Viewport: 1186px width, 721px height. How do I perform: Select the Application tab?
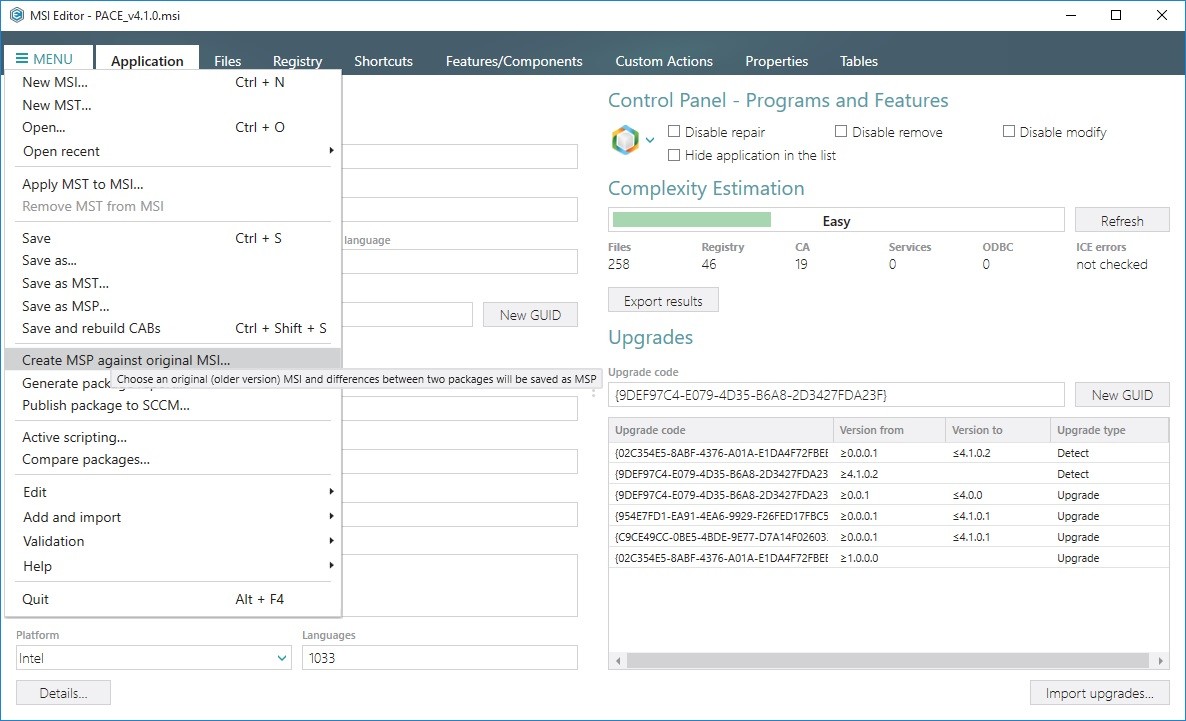[147, 61]
